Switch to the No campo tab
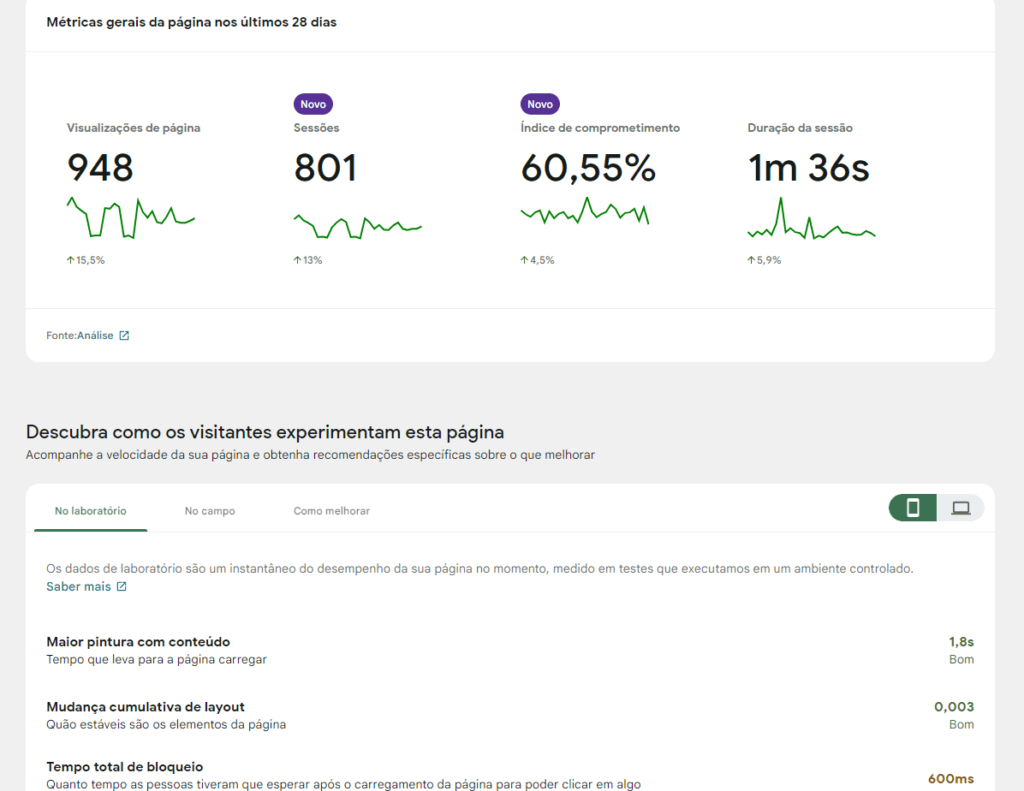 click(x=209, y=510)
